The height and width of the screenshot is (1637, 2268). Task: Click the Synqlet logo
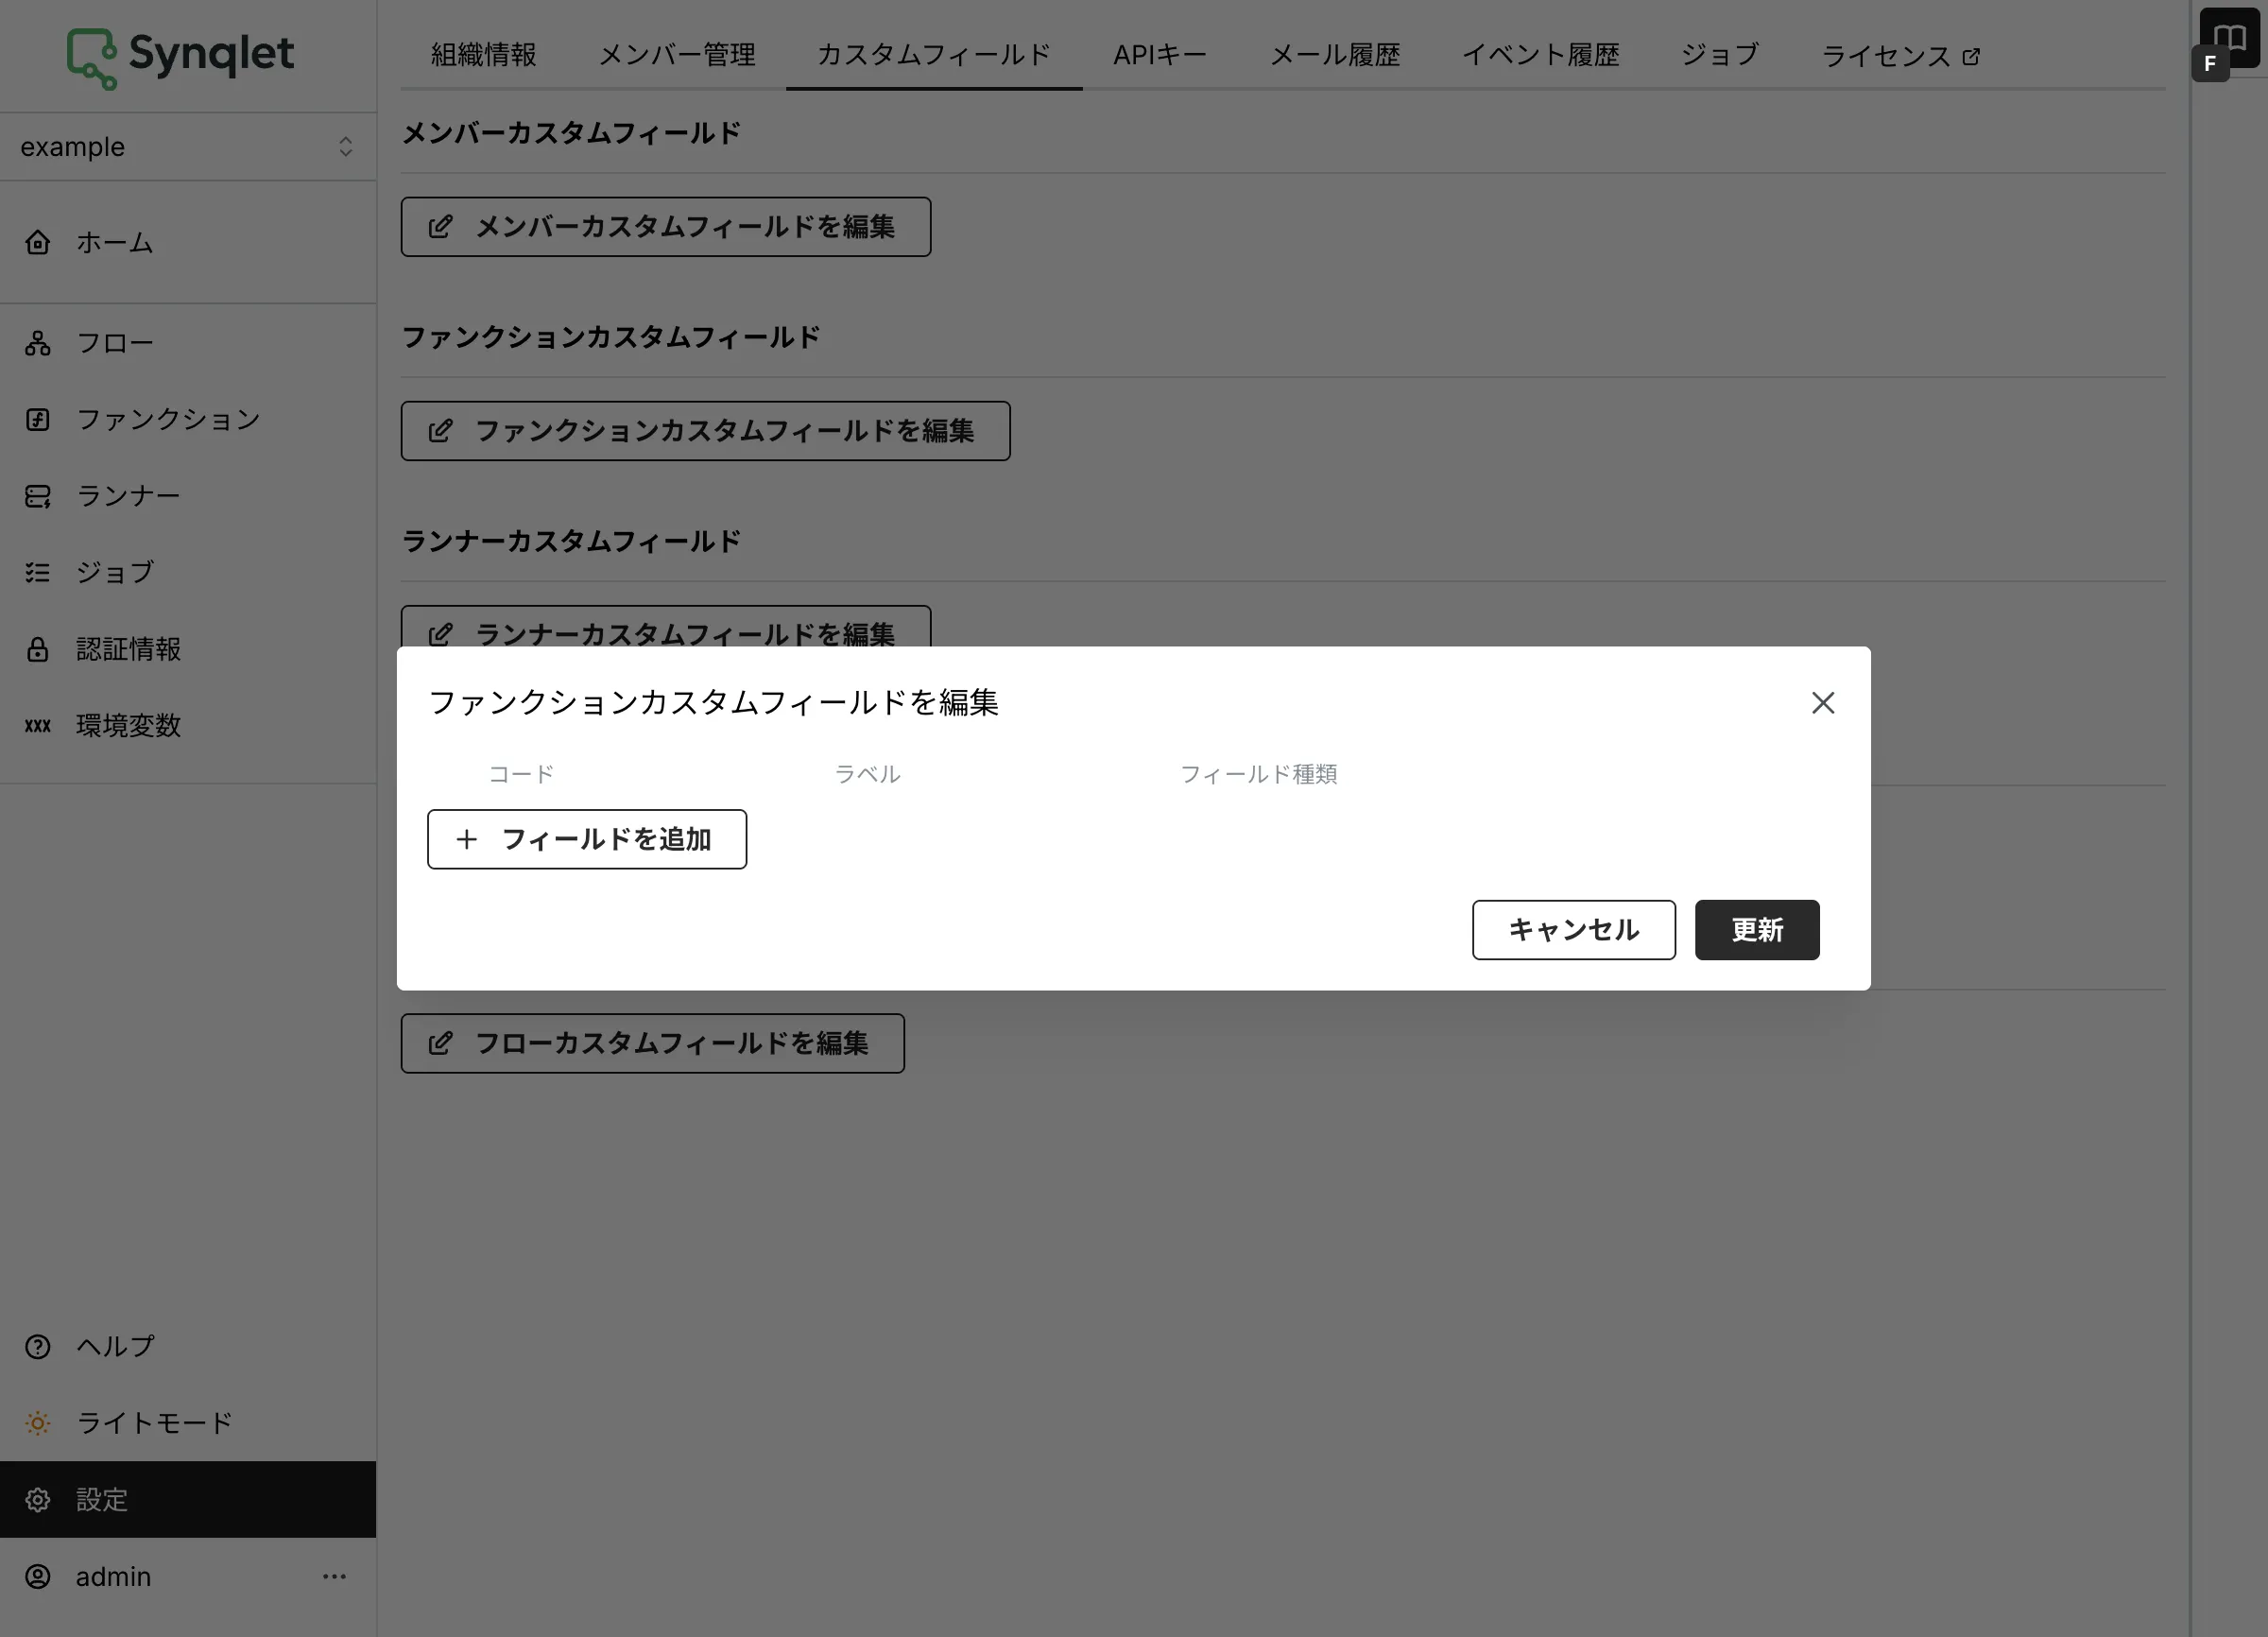pyautogui.click(x=180, y=57)
